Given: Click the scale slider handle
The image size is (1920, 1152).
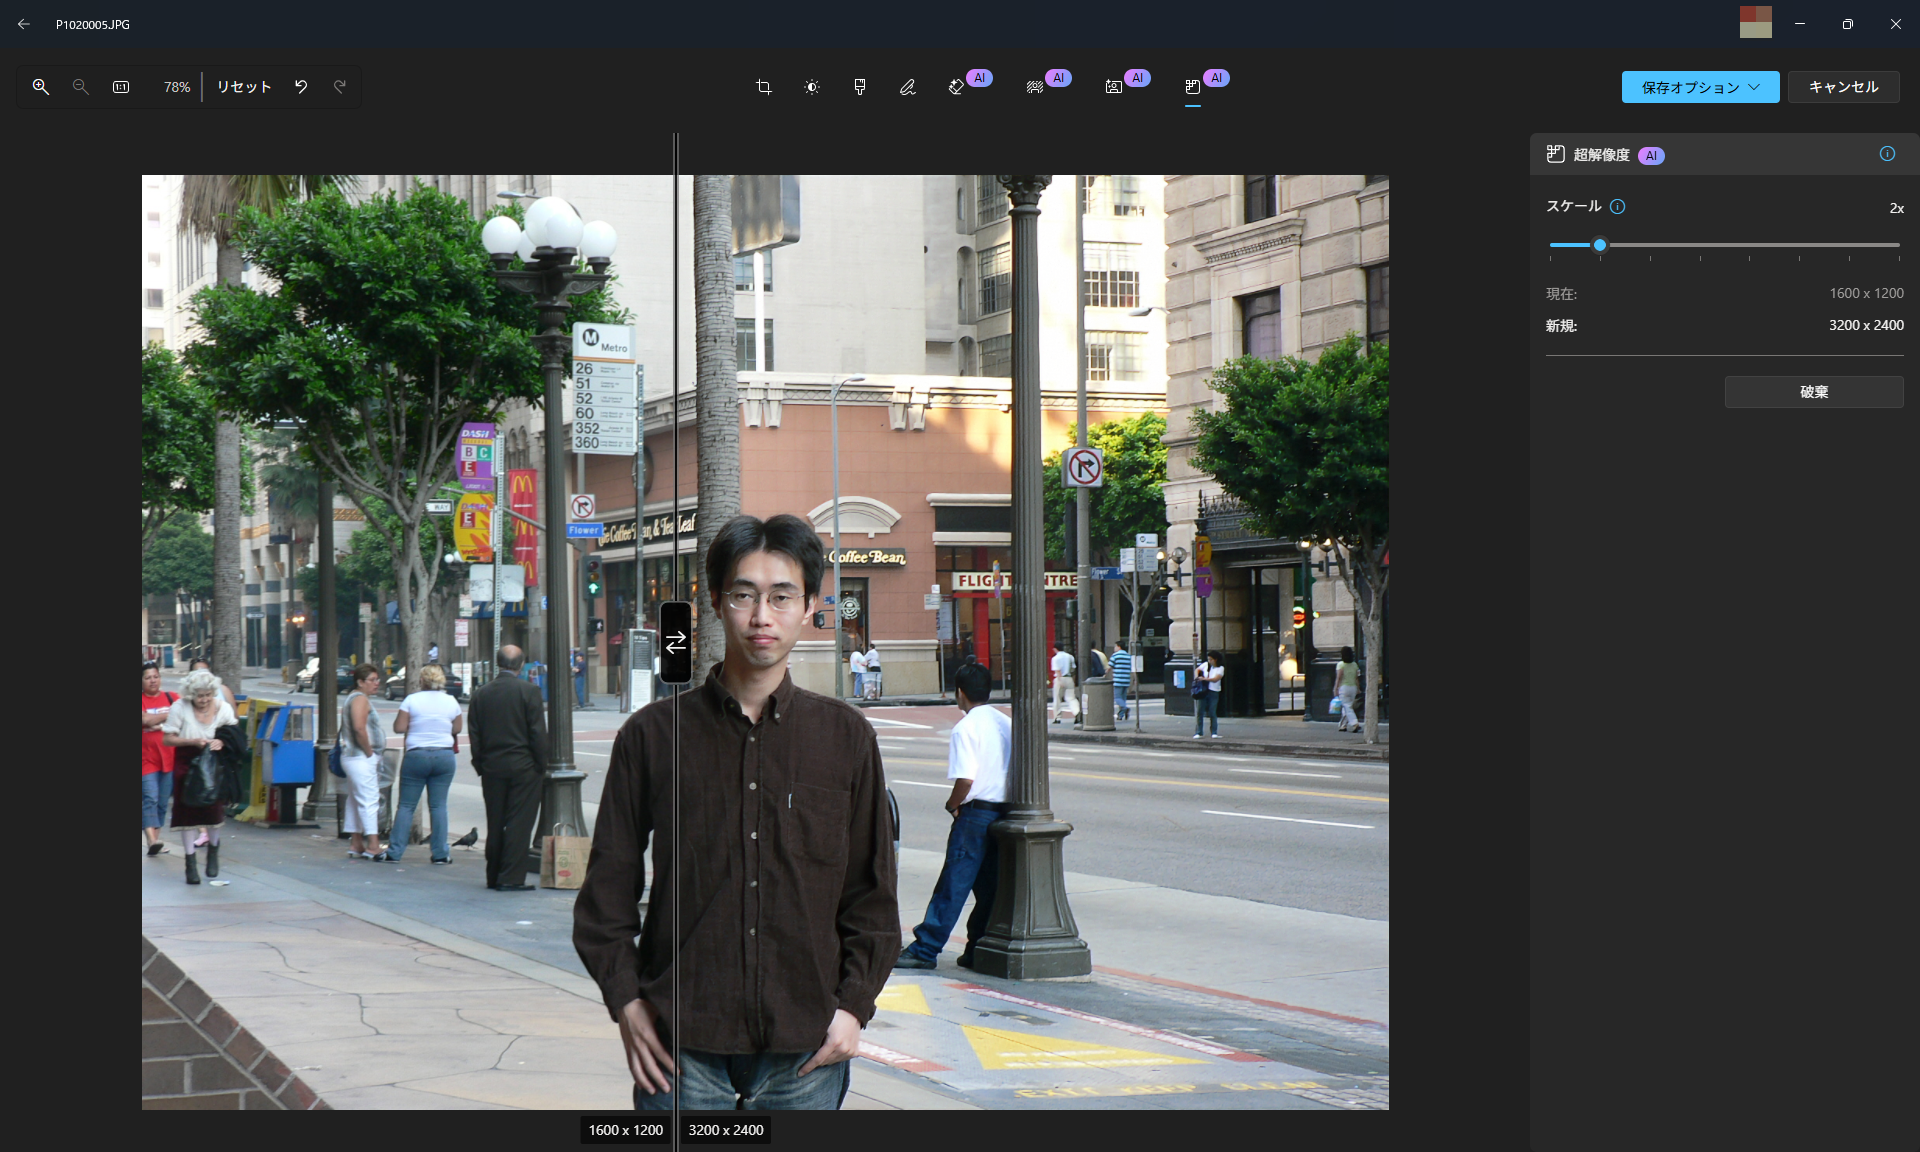Looking at the screenshot, I should point(1600,245).
